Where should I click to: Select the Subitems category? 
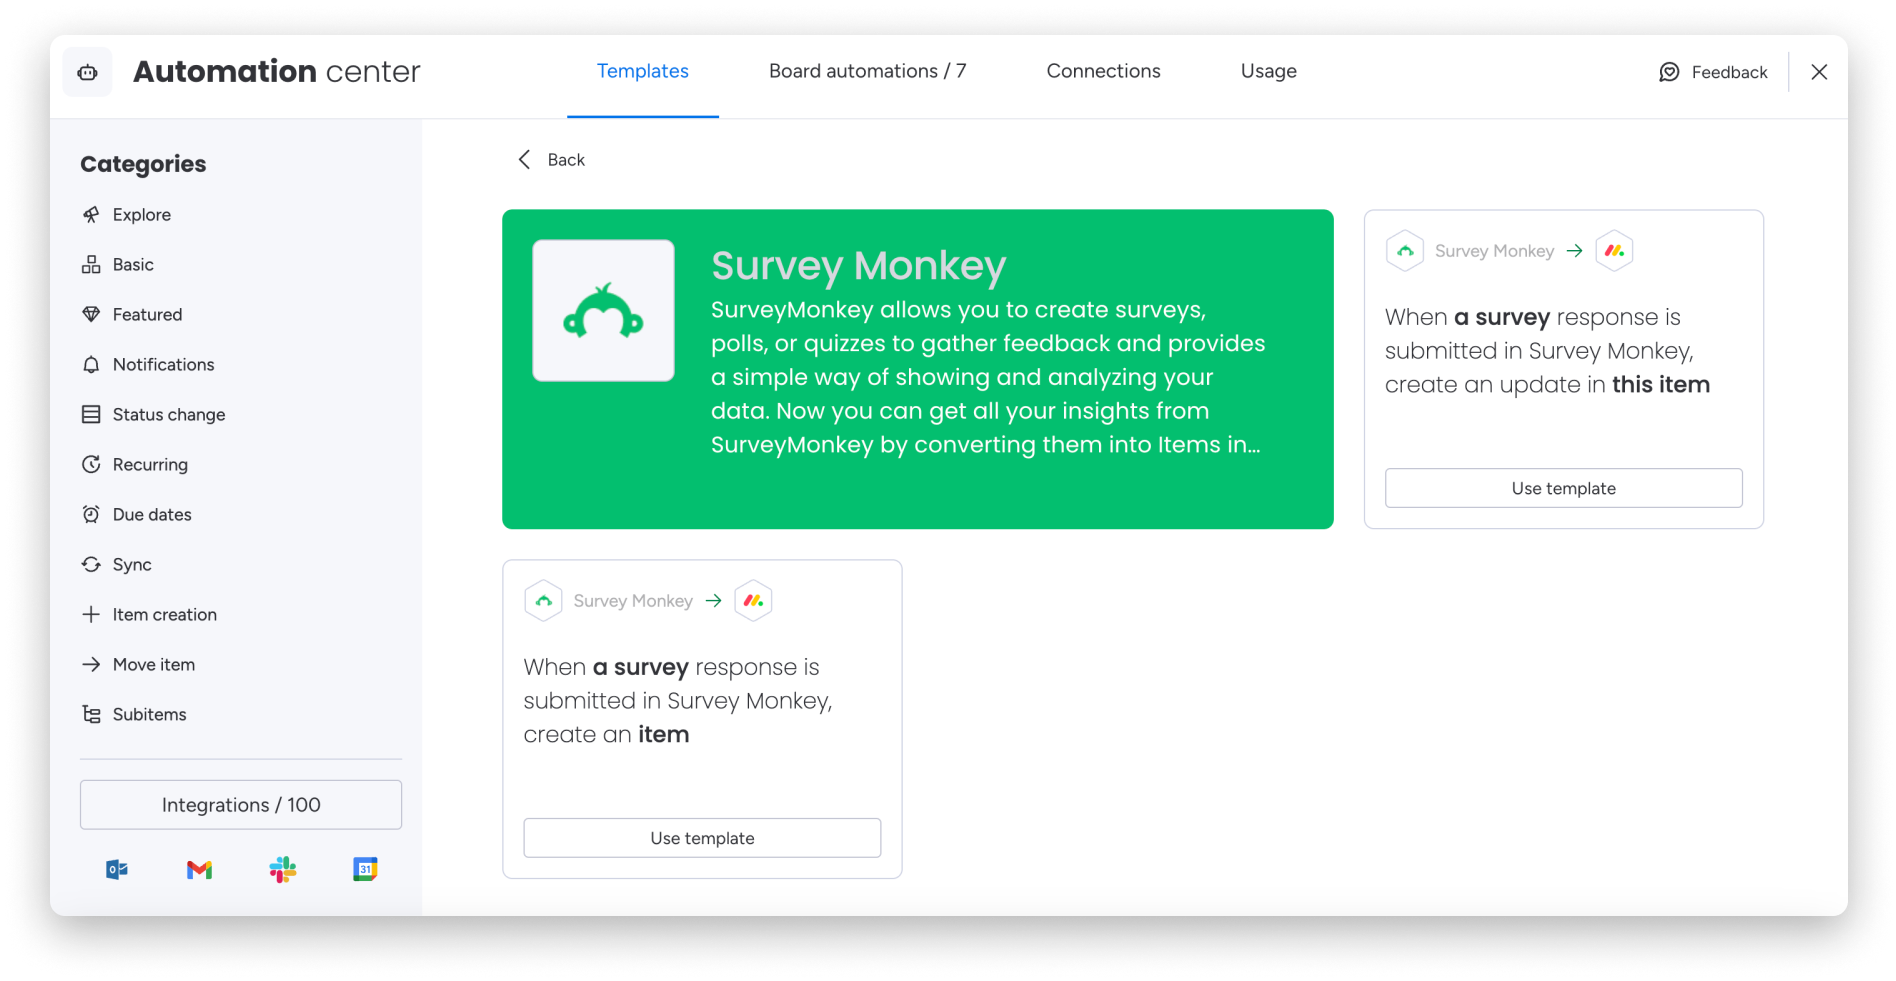pyautogui.click(x=149, y=715)
